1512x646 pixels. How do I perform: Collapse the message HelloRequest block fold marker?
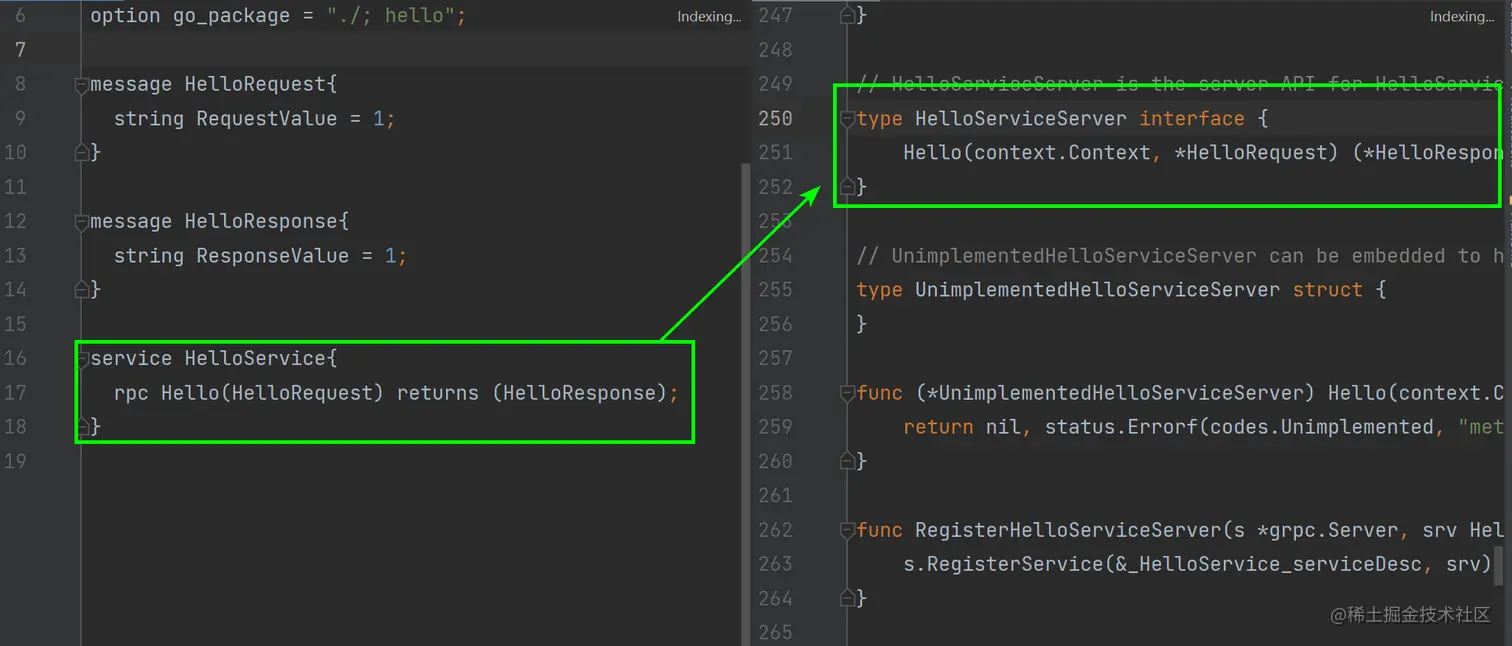(x=82, y=85)
